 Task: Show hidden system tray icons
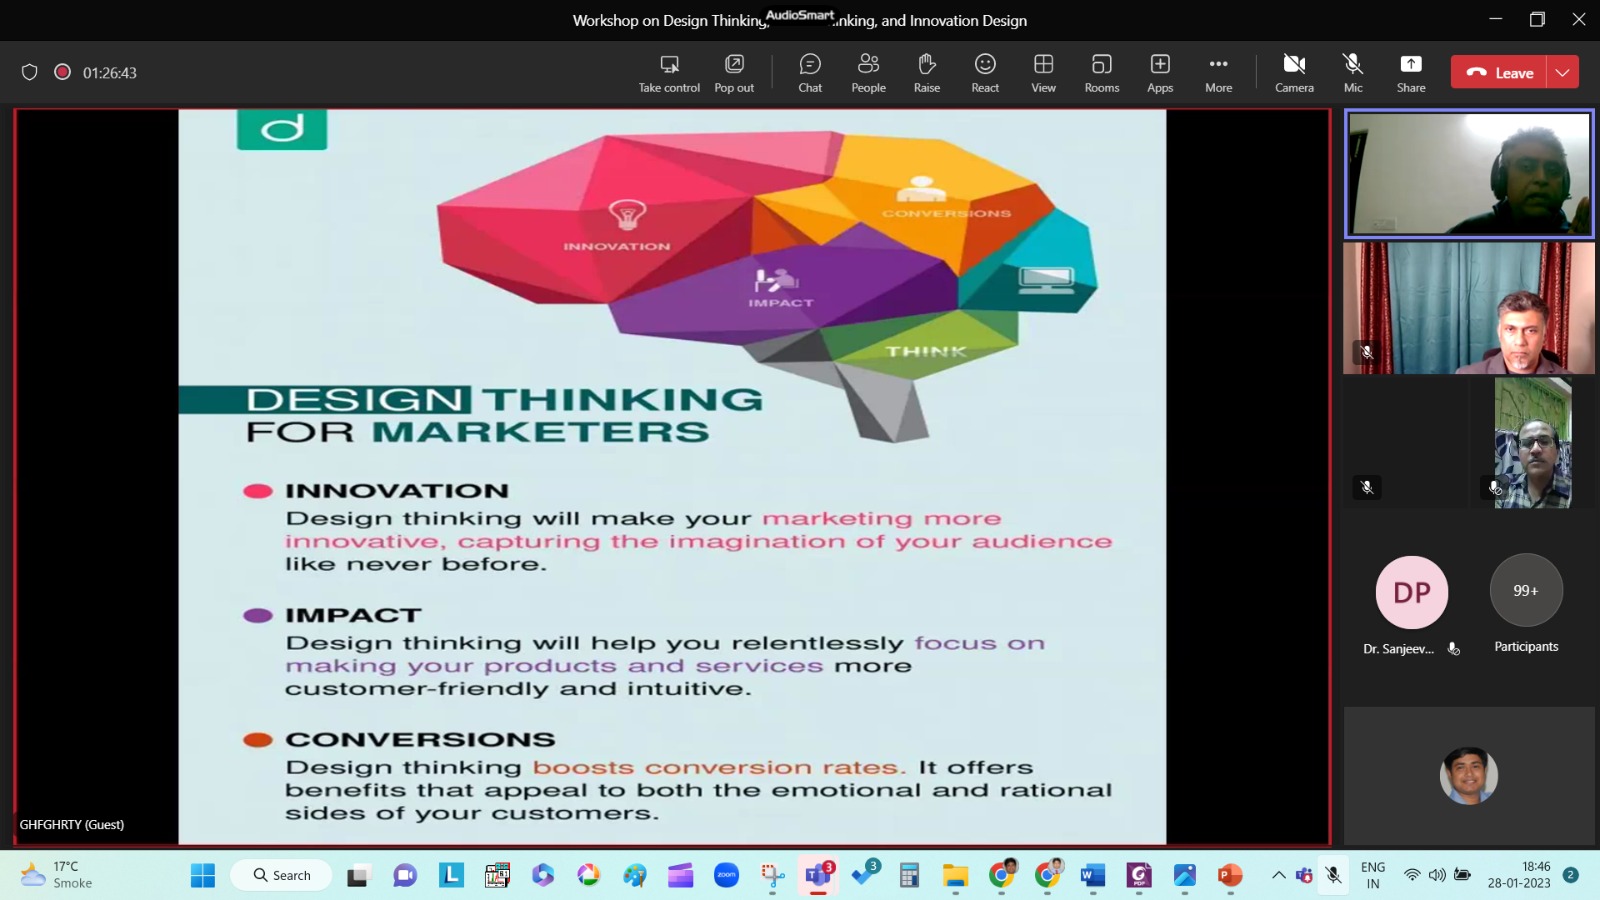pos(1278,875)
